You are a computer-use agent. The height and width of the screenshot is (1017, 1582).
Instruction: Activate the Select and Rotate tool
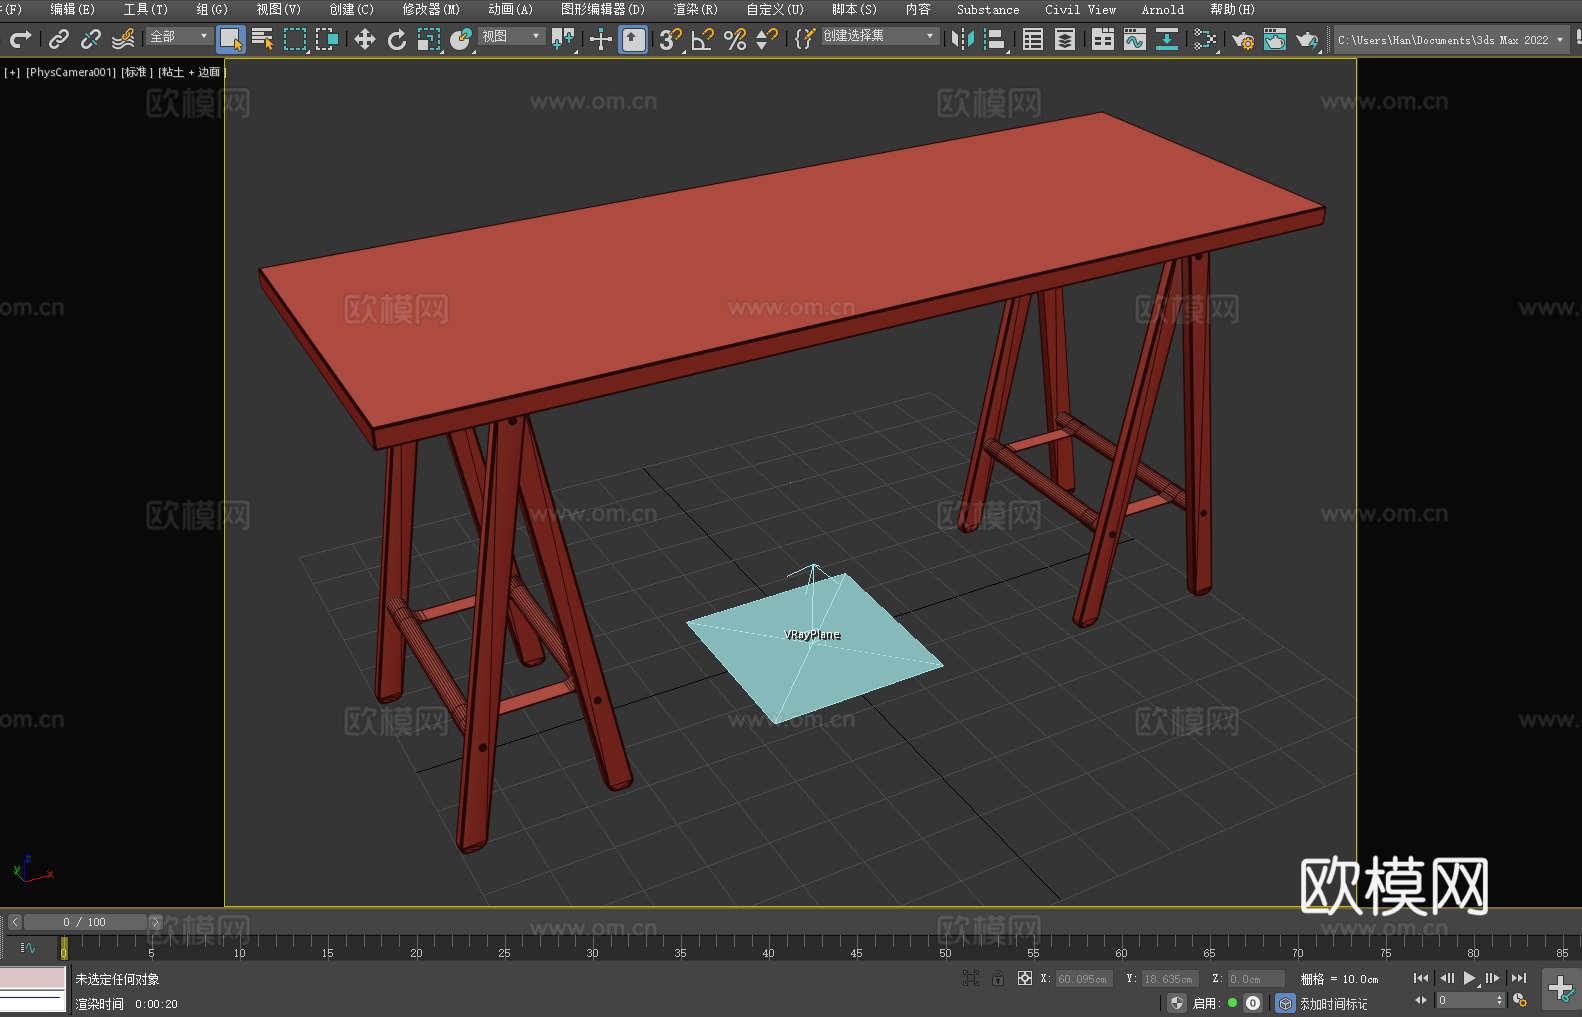pos(397,39)
